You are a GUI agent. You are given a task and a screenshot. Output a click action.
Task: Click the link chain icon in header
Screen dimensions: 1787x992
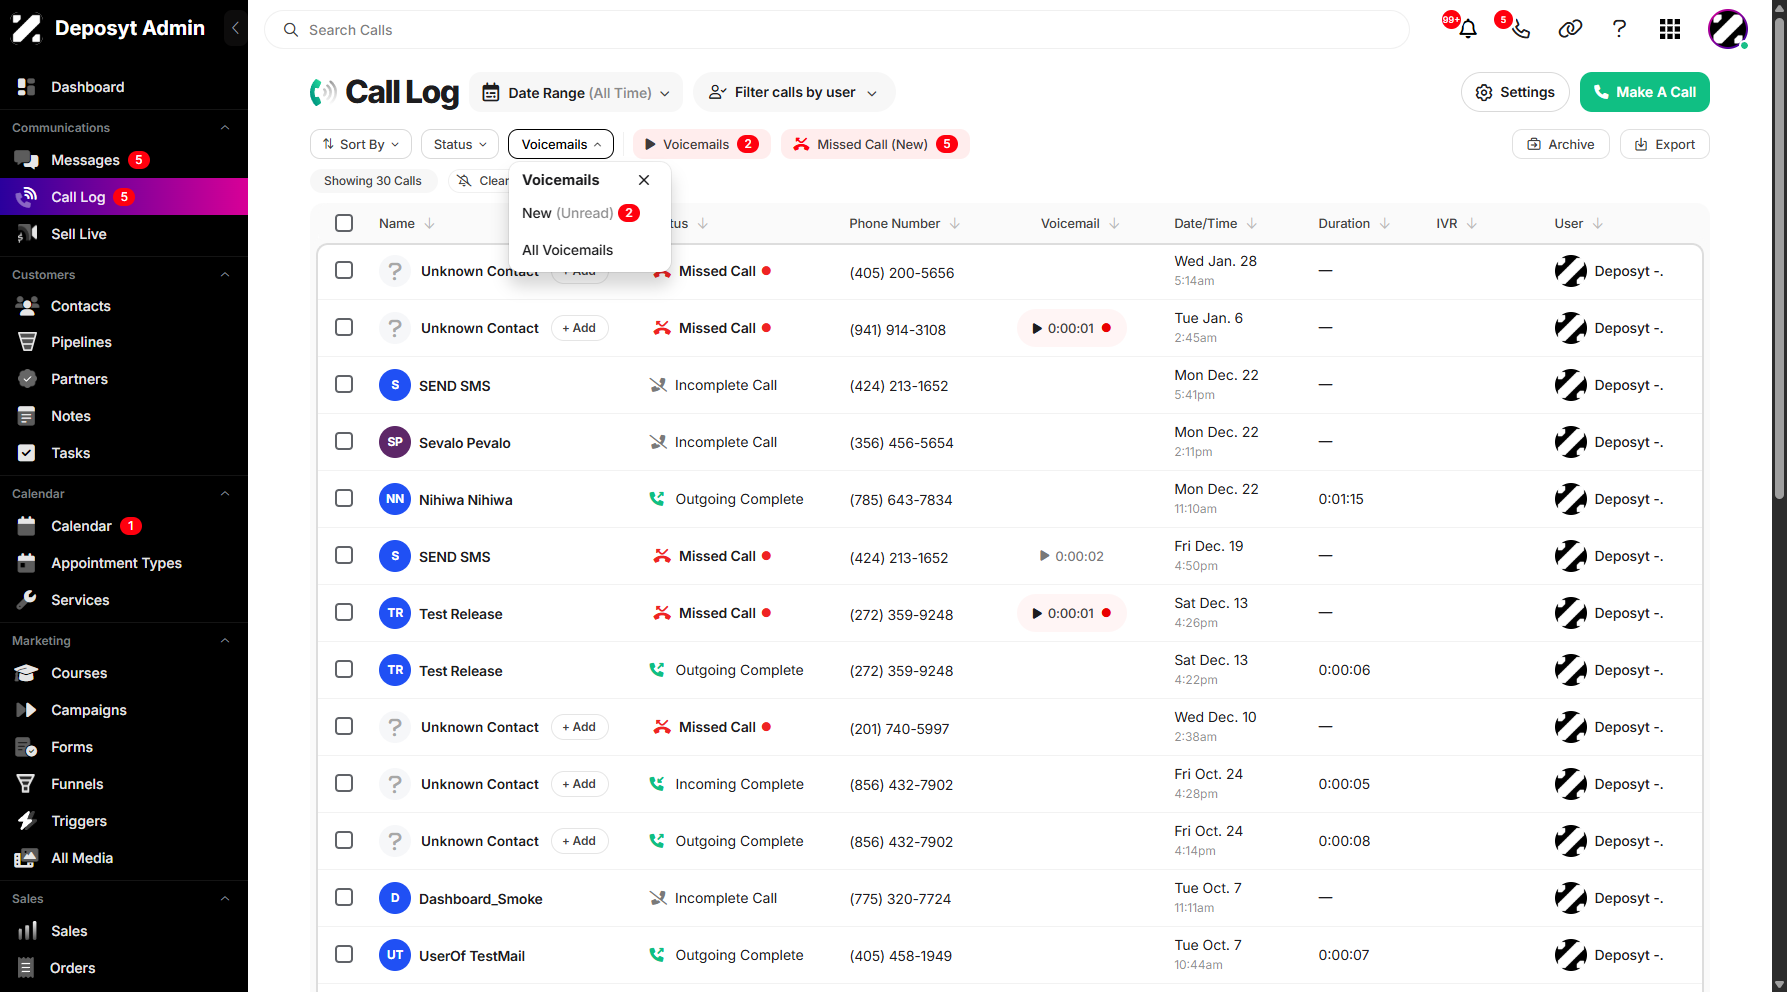(x=1570, y=29)
